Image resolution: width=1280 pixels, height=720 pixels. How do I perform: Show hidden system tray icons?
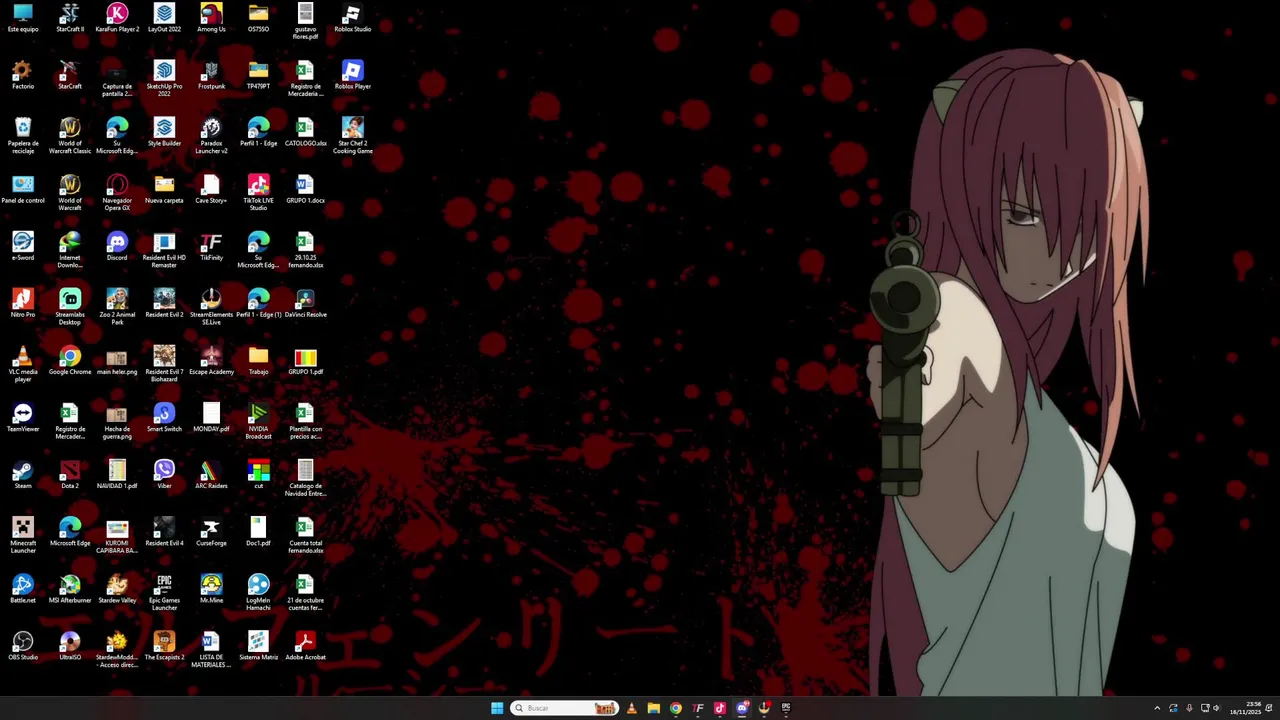pyautogui.click(x=1157, y=708)
